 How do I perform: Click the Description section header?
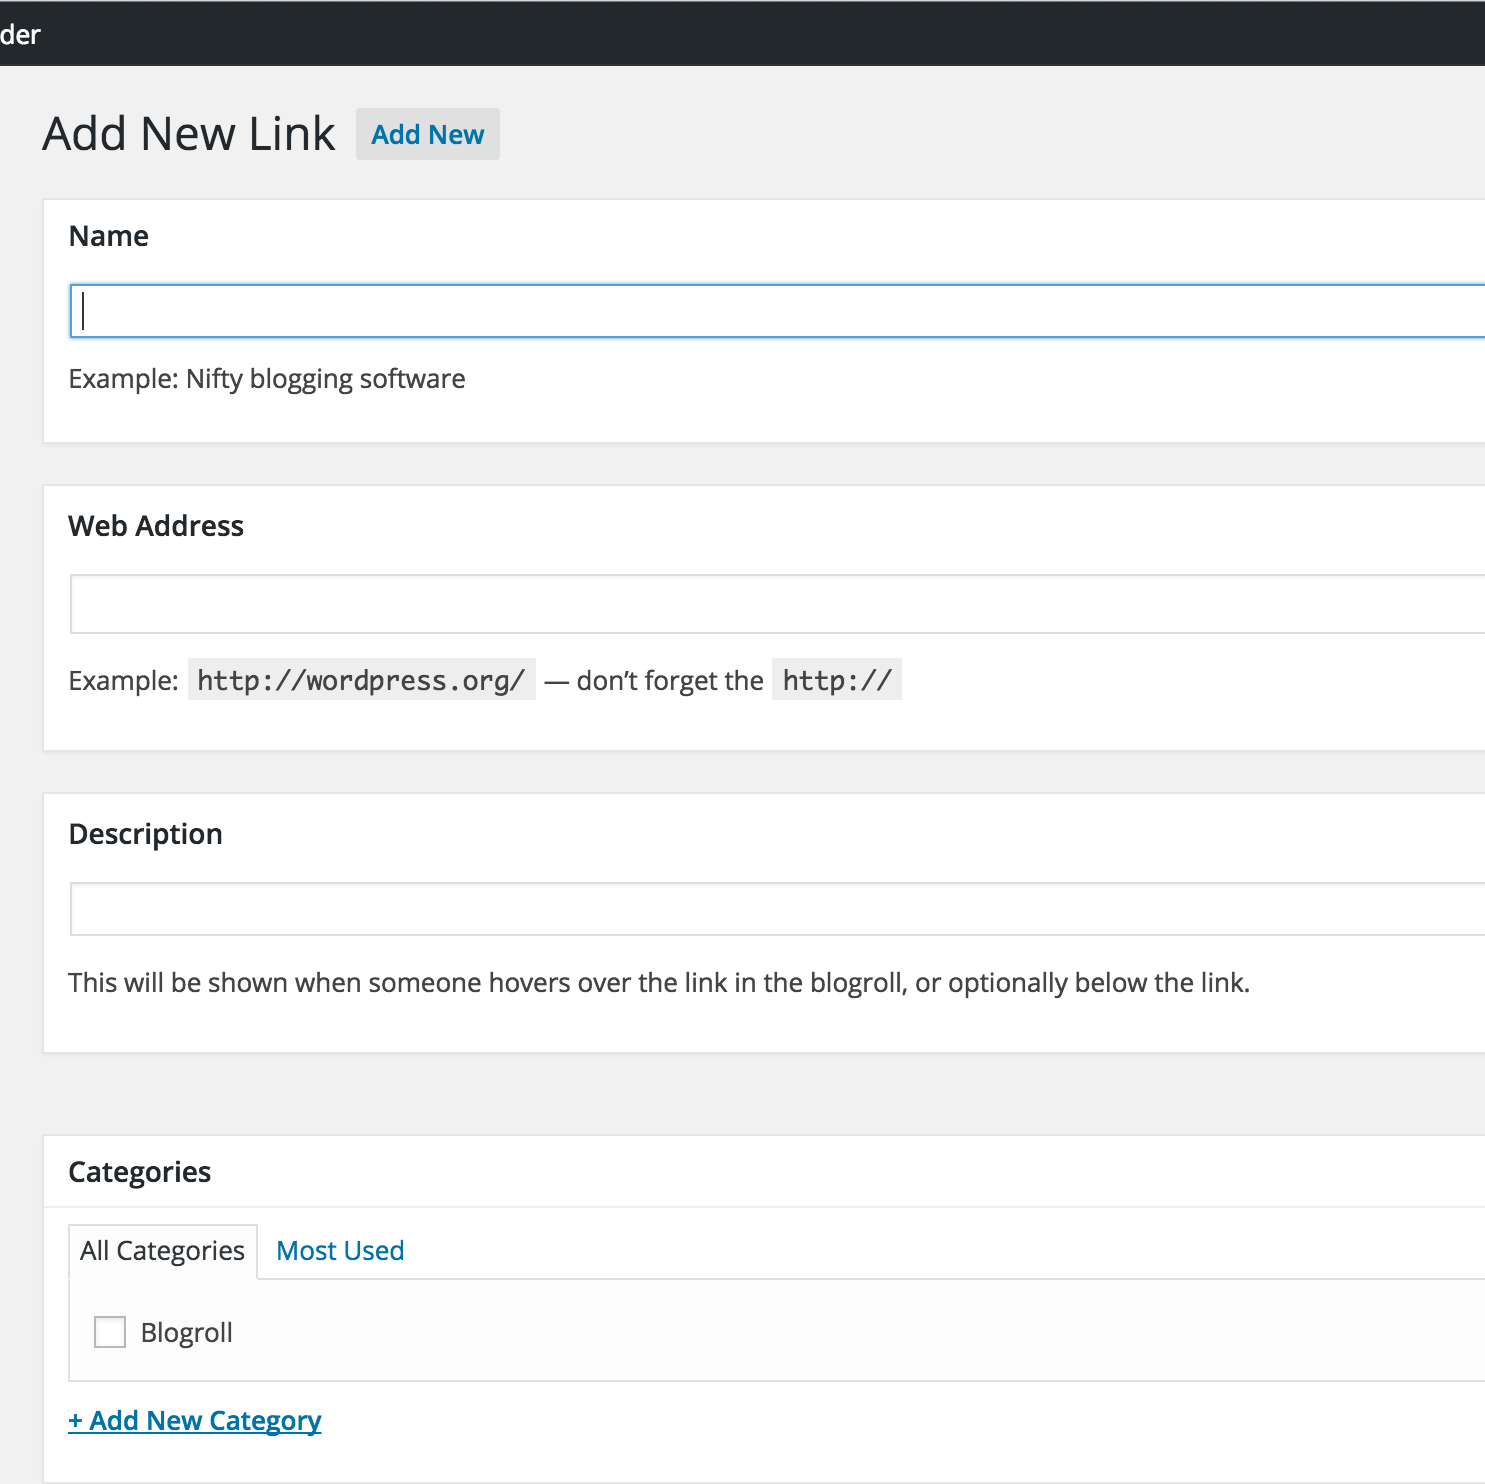pos(145,834)
